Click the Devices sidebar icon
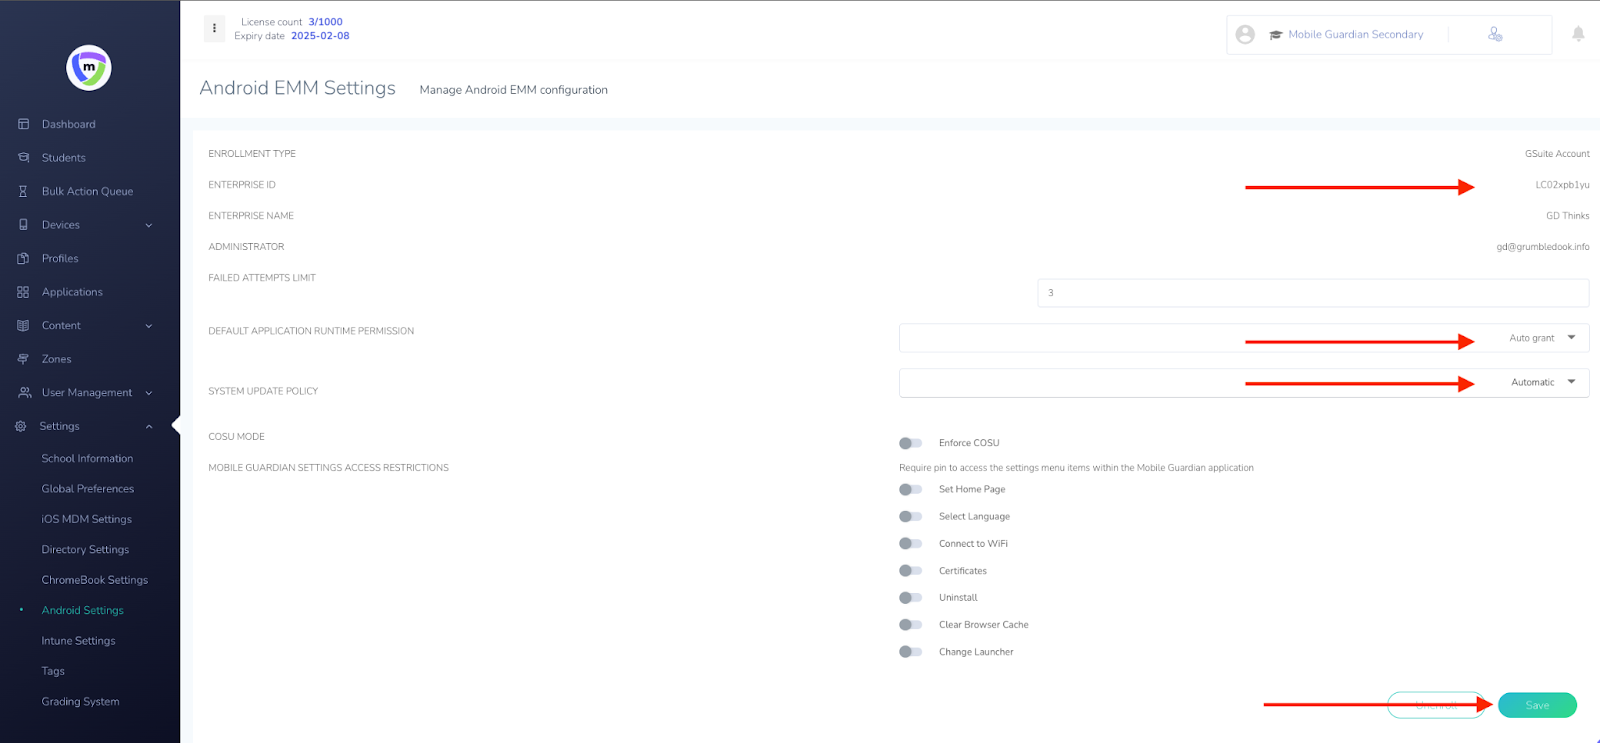 click(23, 225)
